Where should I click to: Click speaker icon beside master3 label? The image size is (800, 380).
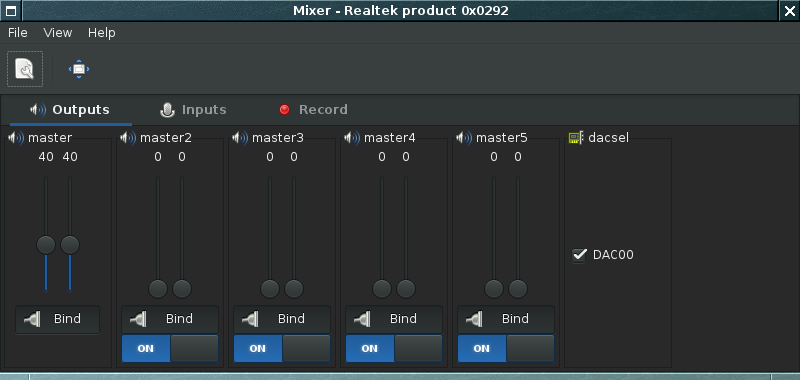pos(240,138)
